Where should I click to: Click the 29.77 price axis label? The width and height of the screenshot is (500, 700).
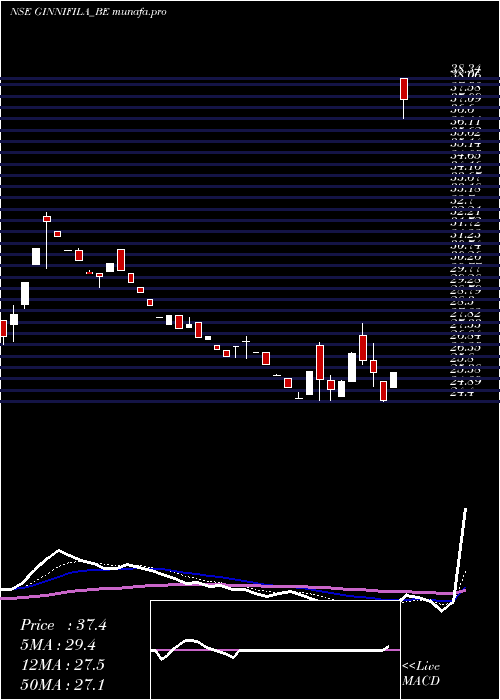pyautogui.click(x=466, y=269)
